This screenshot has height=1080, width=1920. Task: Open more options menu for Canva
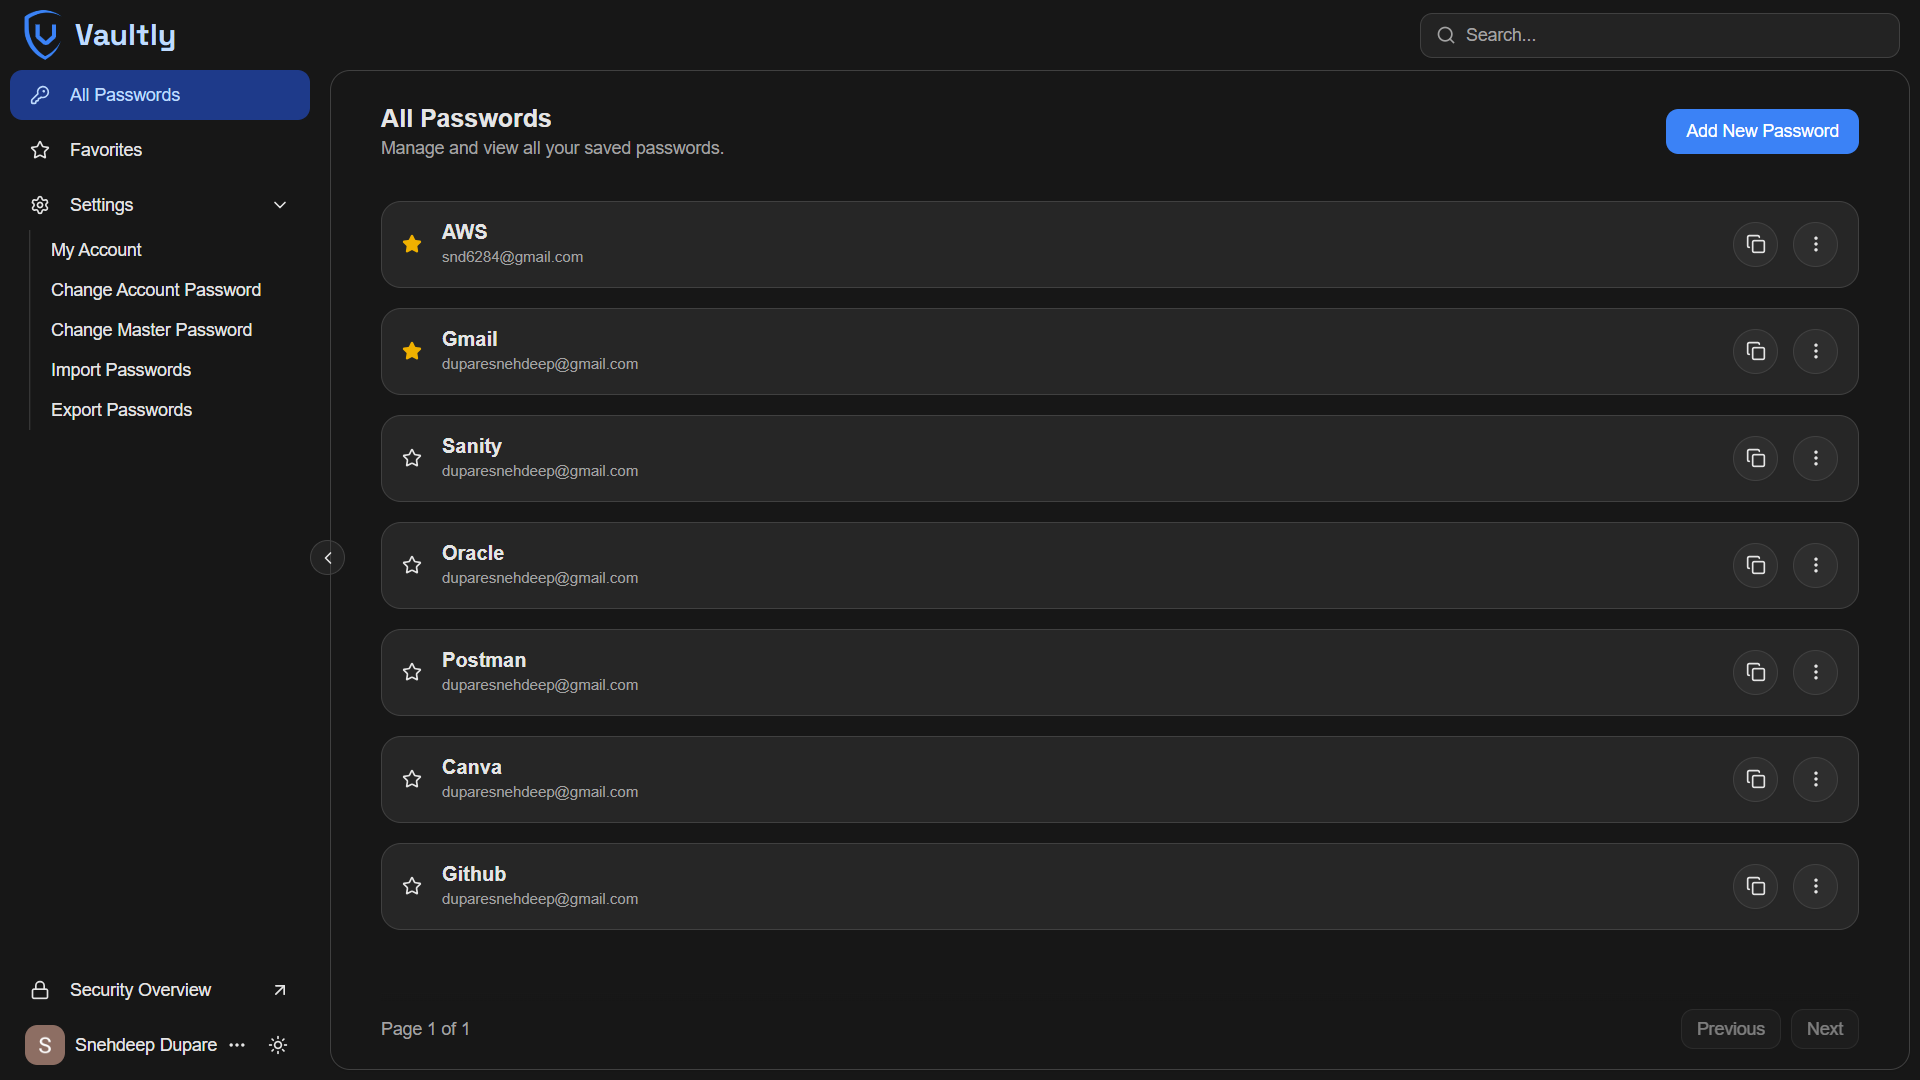(1815, 779)
